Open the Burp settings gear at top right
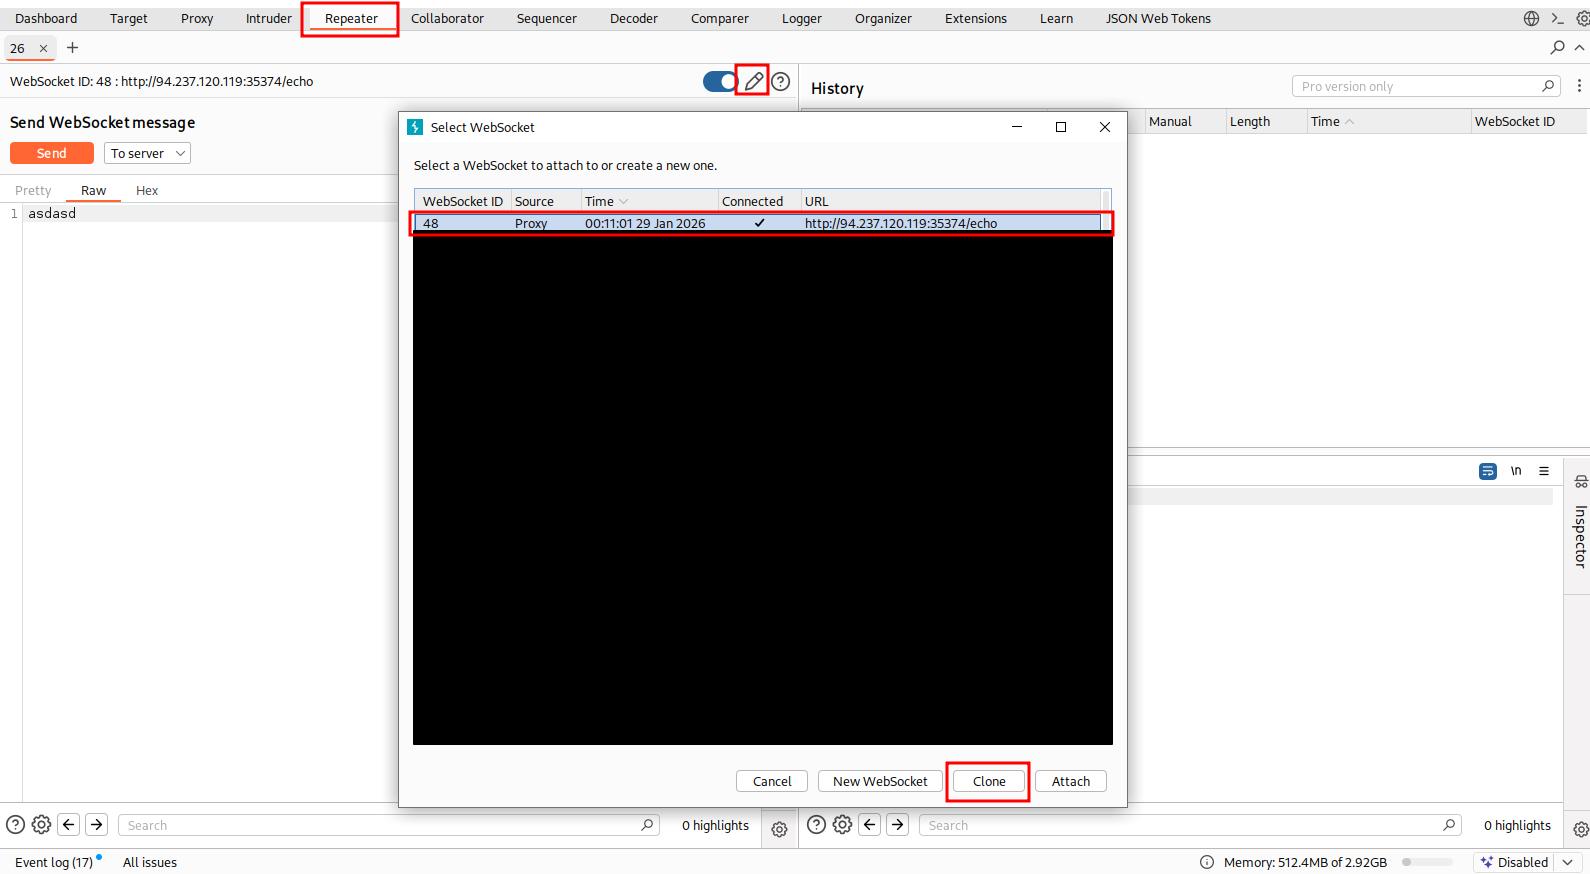This screenshot has width=1590, height=874. click(1582, 18)
